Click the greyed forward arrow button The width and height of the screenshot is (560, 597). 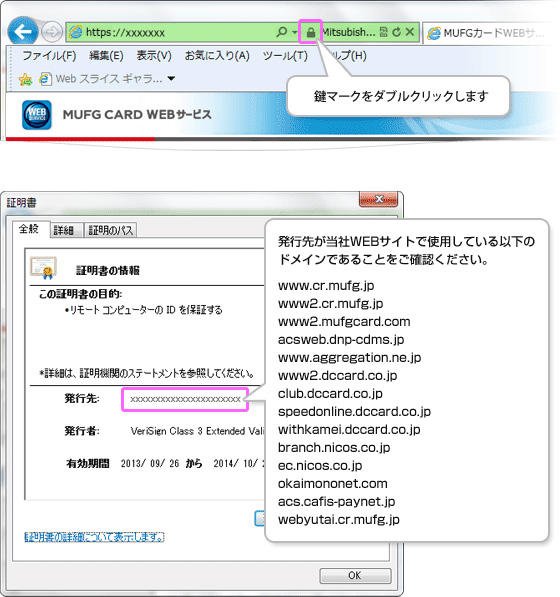[x=52, y=32]
